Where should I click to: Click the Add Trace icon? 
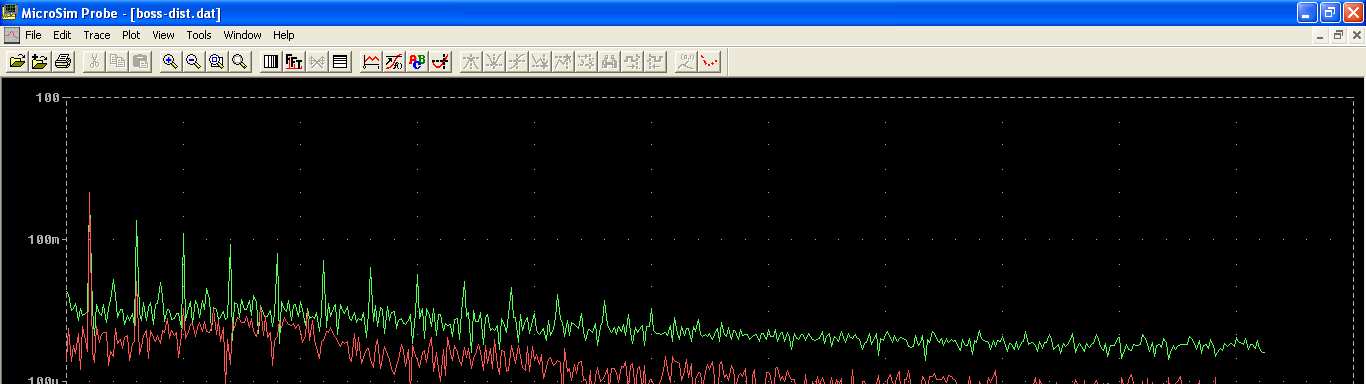[x=371, y=62]
